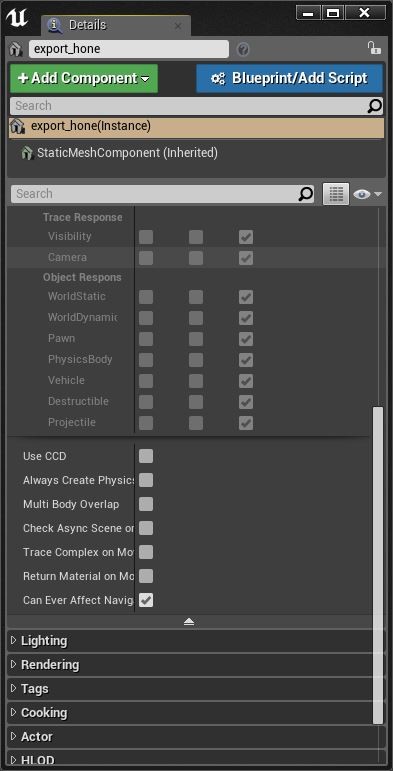Open the Add Component menu
The height and width of the screenshot is (771, 393).
point(84,78)
